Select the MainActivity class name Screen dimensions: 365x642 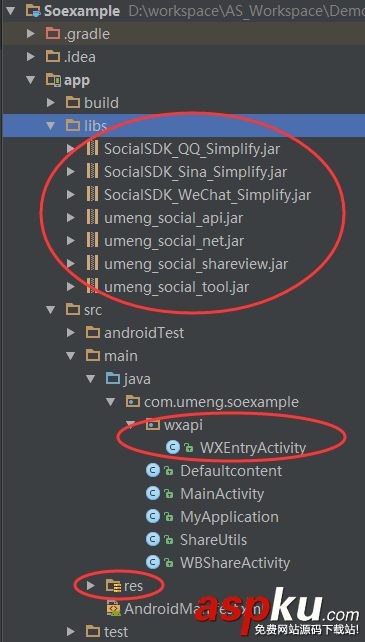(x=222, y=494)
